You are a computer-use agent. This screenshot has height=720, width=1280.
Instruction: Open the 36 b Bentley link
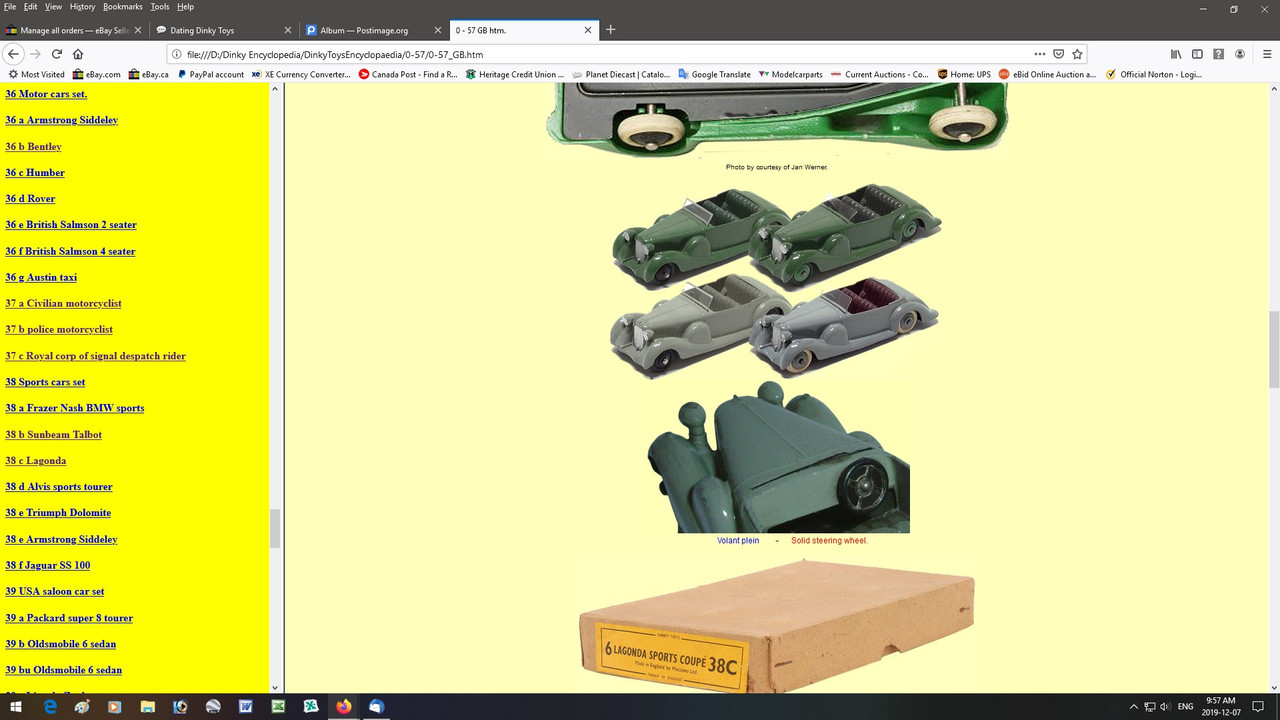[x=33, y=146]
